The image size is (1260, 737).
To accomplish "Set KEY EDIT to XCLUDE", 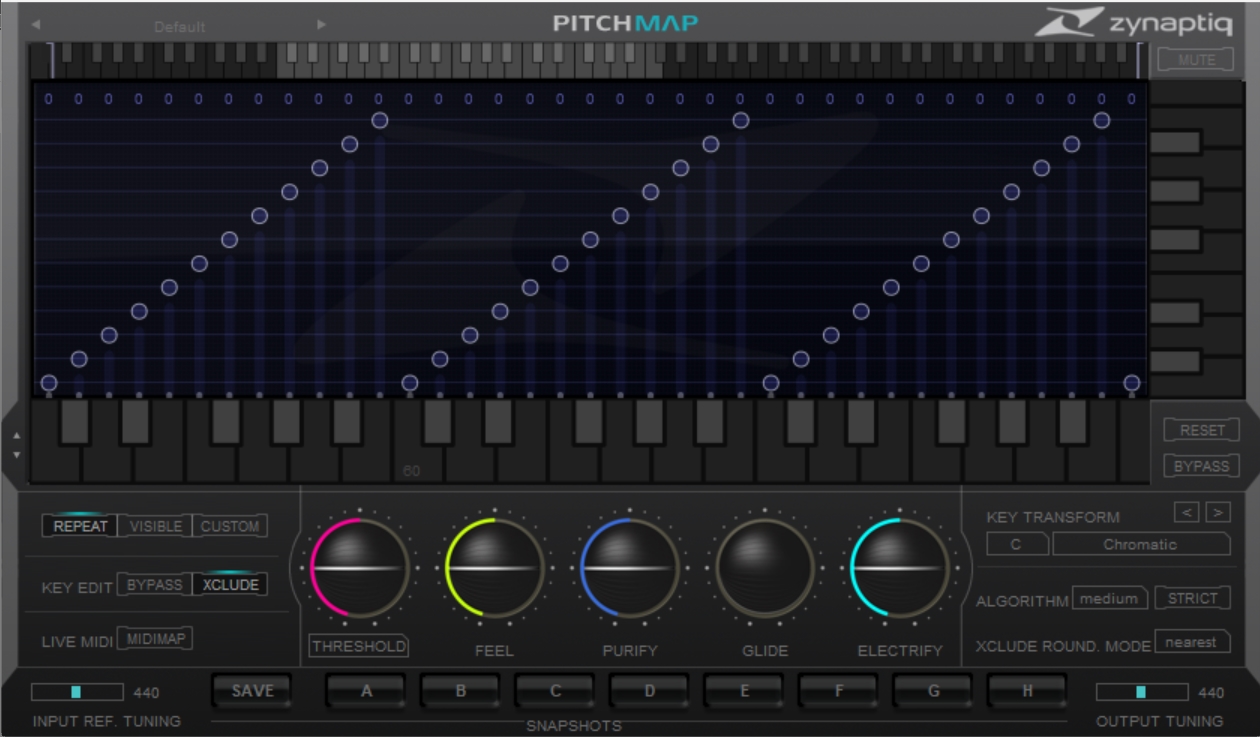I will (x=230, y=584).
